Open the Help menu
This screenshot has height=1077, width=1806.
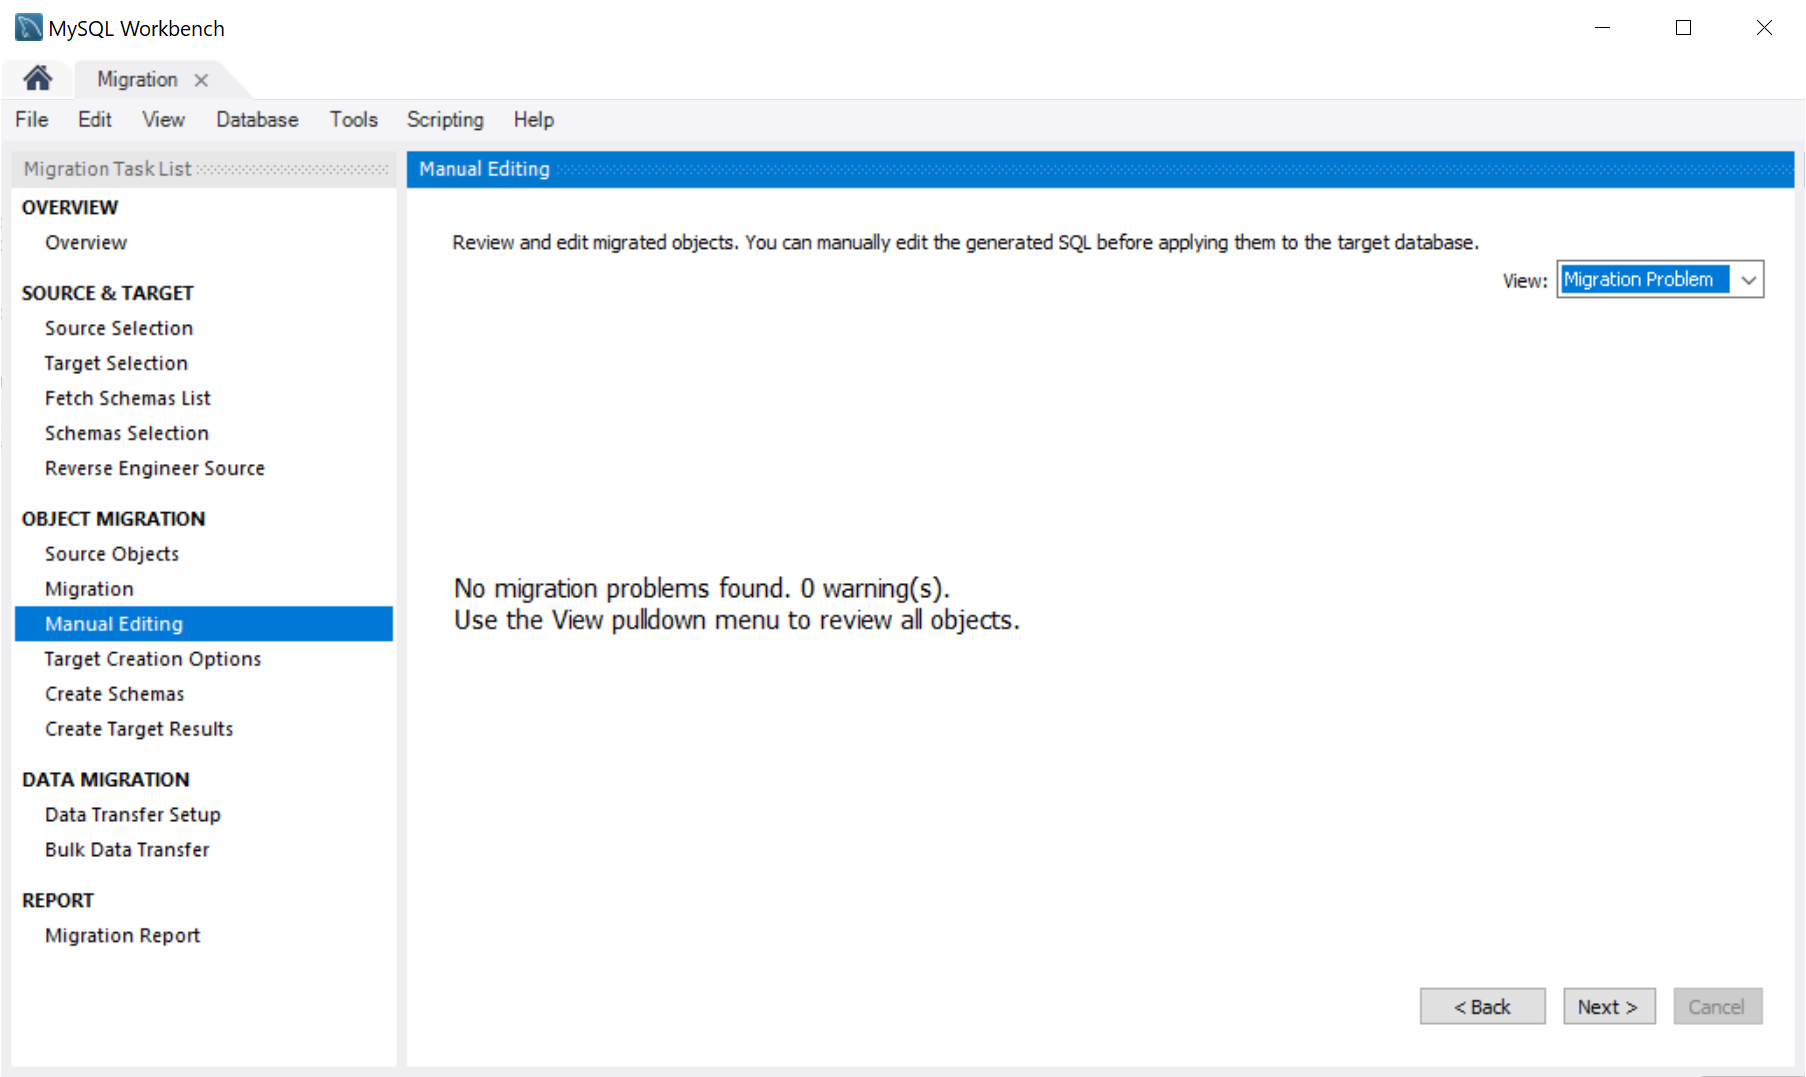(533, 120)
